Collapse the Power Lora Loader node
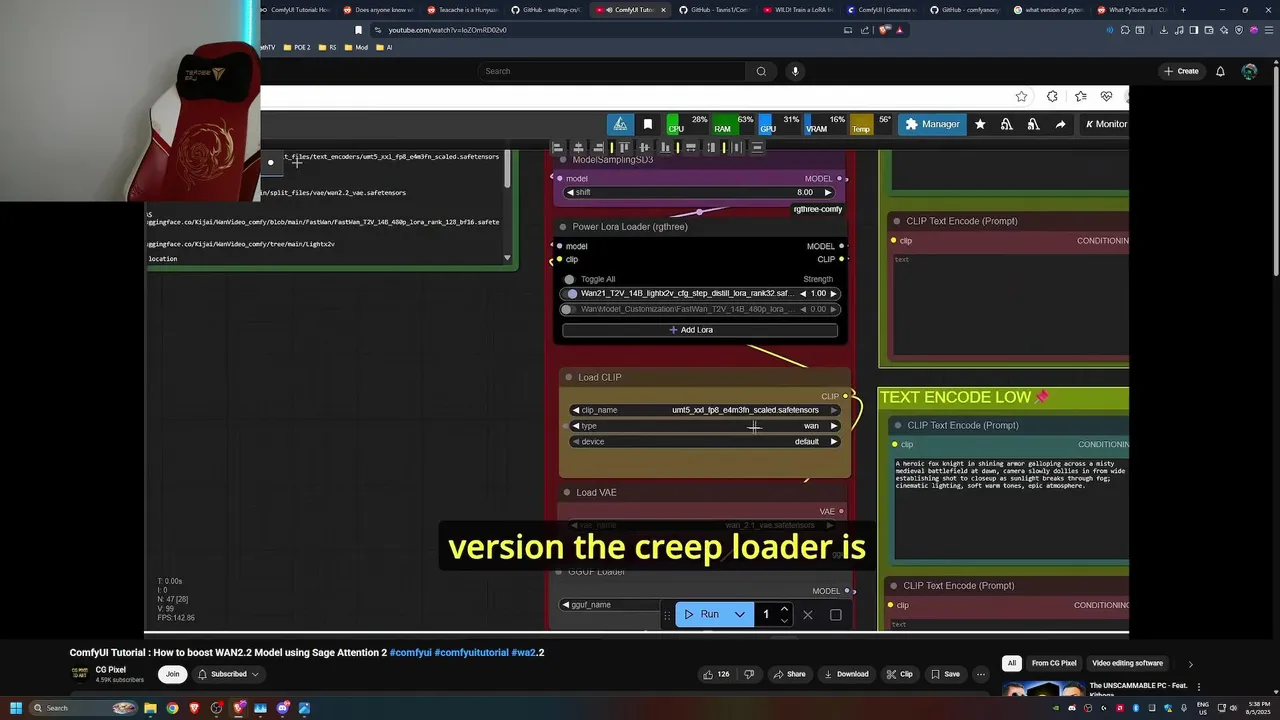 pos(563,227)
